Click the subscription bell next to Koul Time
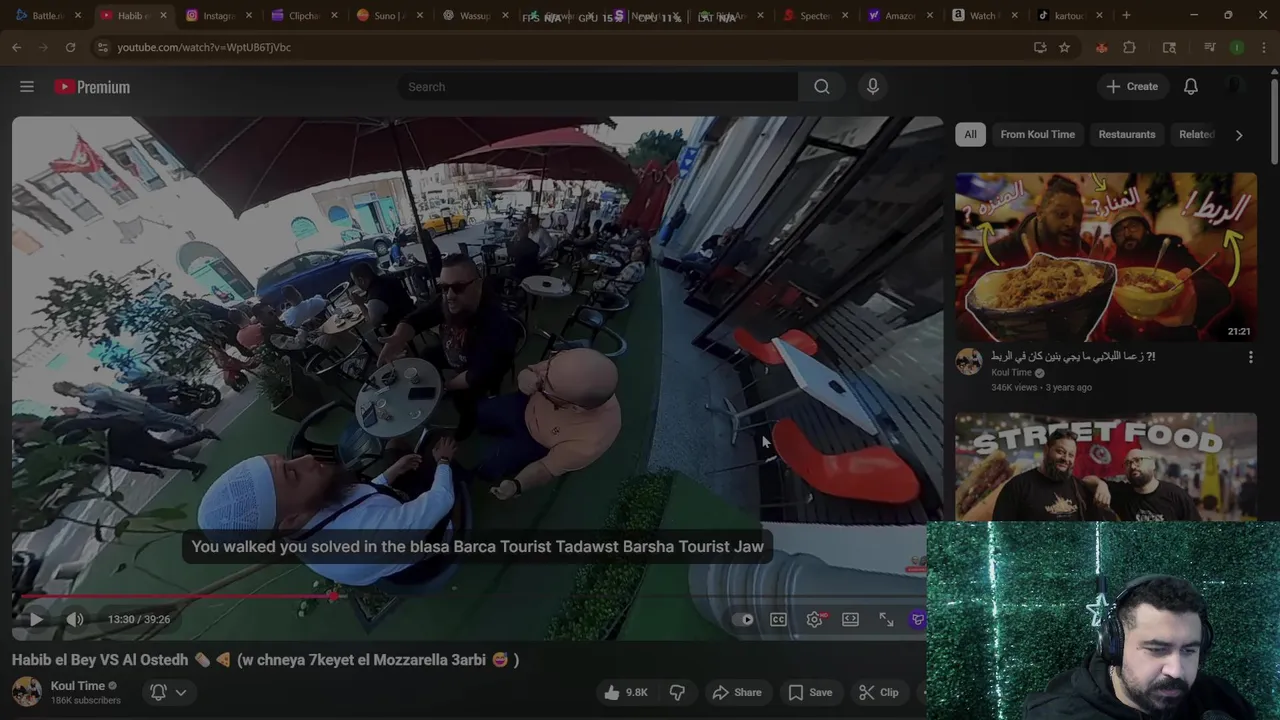The width and height of the screenshot is (1280, 720). (x=158, y=692)
